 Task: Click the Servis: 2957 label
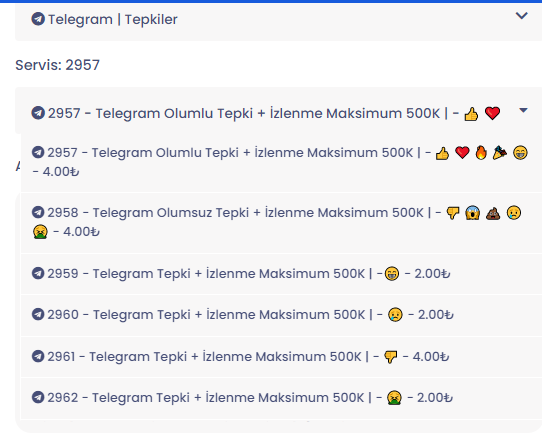(57, 65)
